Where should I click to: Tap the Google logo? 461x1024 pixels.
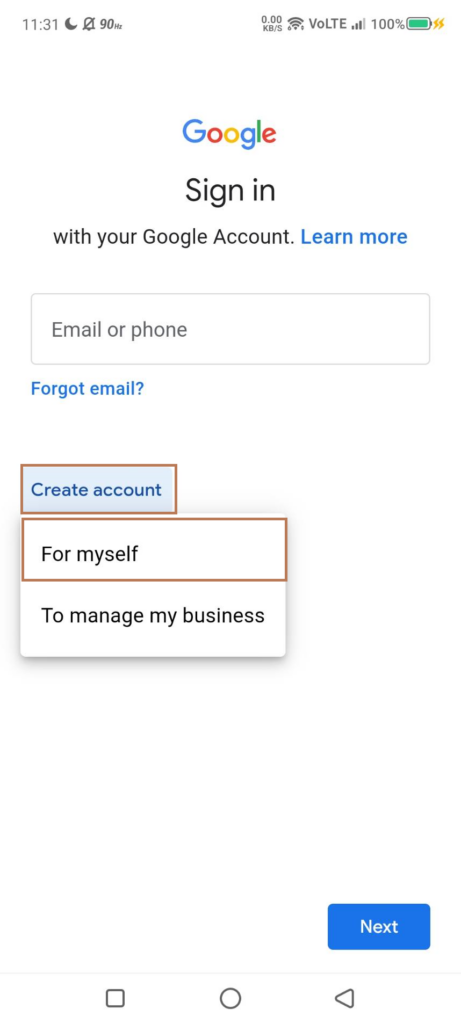coord(229,134)
